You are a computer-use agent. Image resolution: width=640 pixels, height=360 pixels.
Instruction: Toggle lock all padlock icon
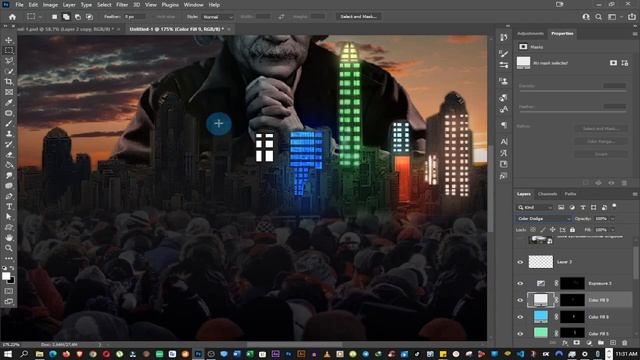[x=572, y=230]
